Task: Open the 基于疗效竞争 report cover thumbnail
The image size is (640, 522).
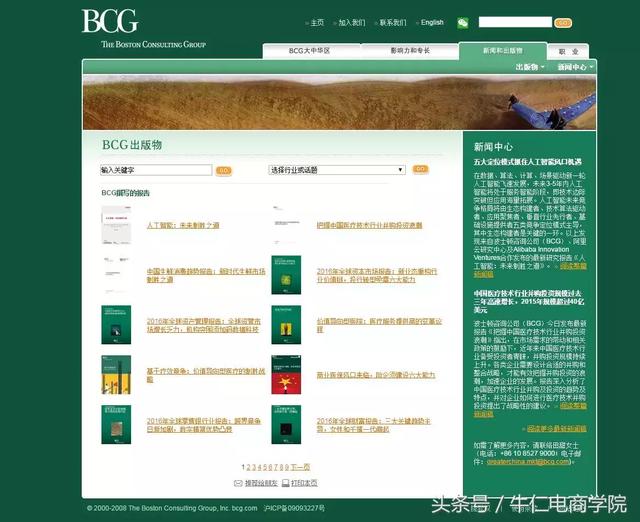Action: pyautogui.click(x=116, y=375)
